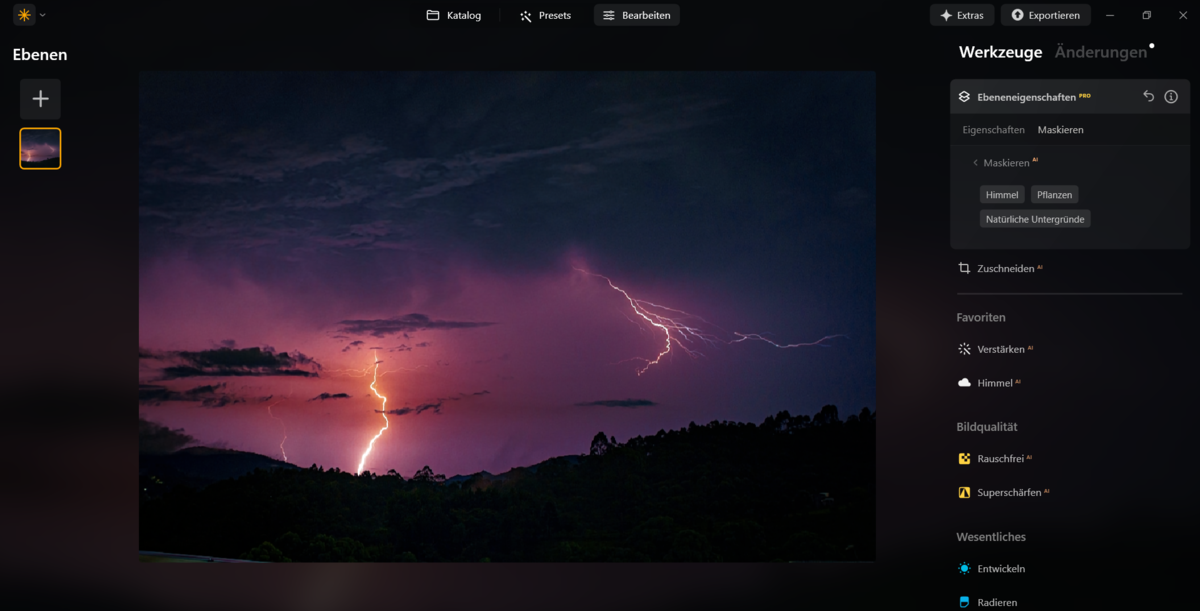The image size is (1200, 611).
Task: Select the Eigenschaften sub-tab
Action: [x=993, y=130]
